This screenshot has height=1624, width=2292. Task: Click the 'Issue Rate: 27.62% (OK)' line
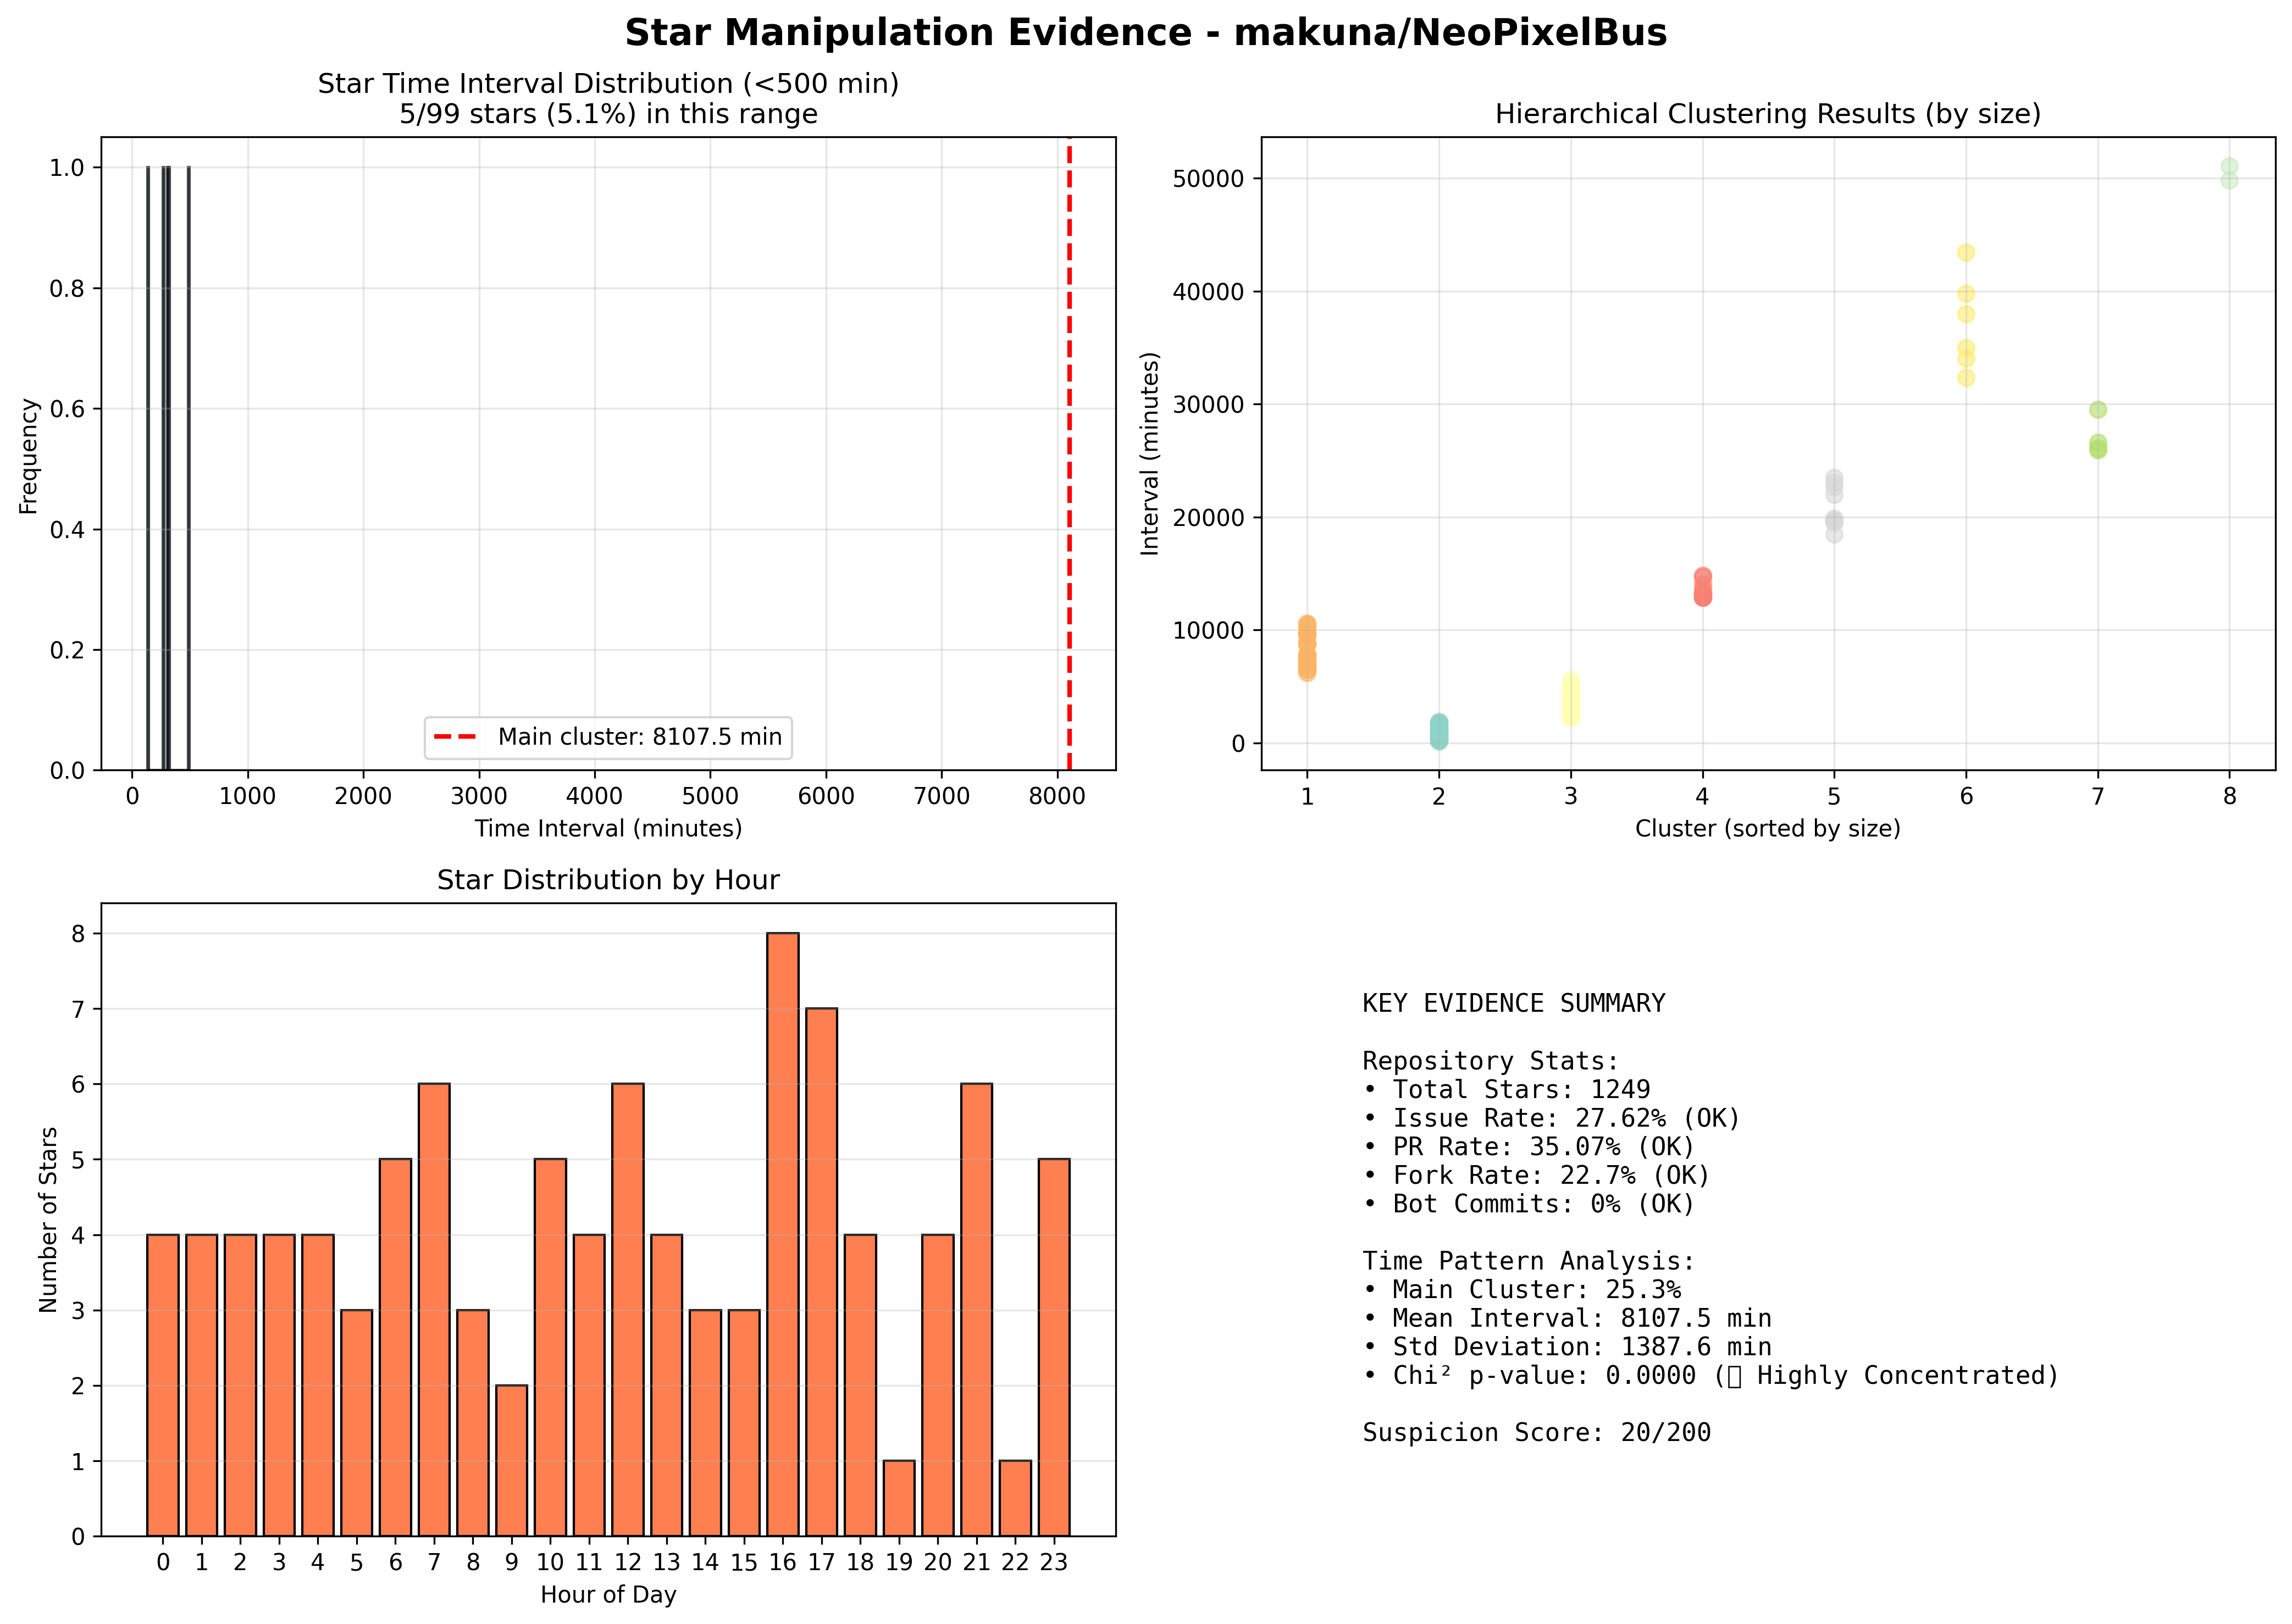[x=1551, y=1118]
